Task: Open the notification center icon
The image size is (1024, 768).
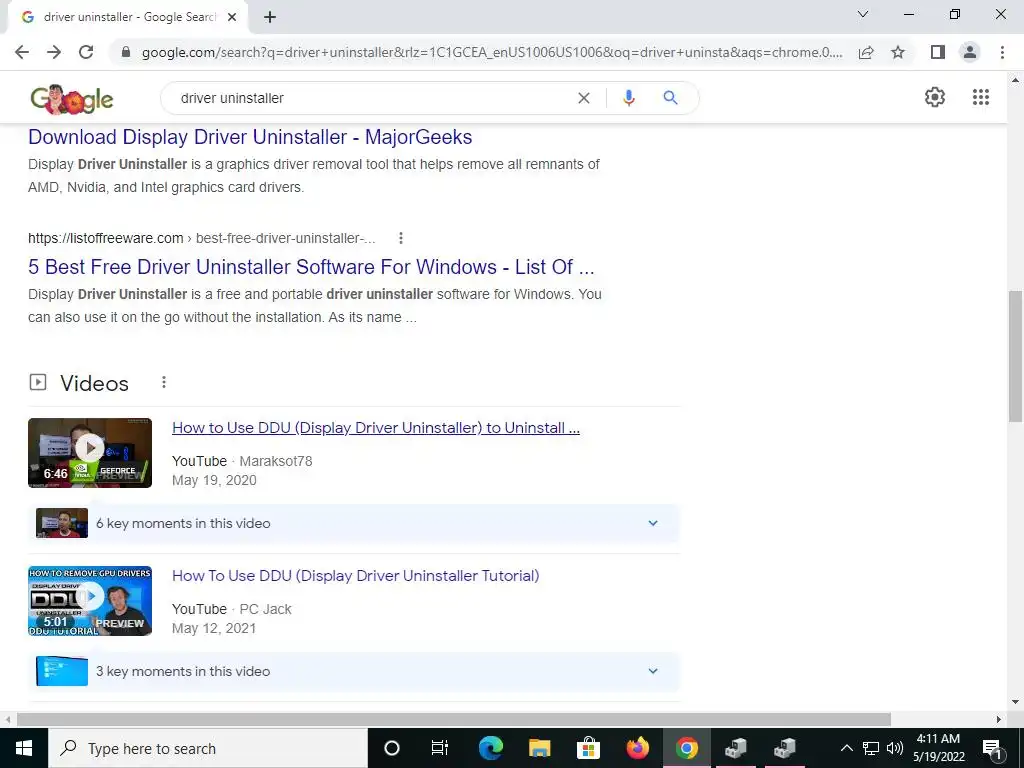Action: [992, 748]
